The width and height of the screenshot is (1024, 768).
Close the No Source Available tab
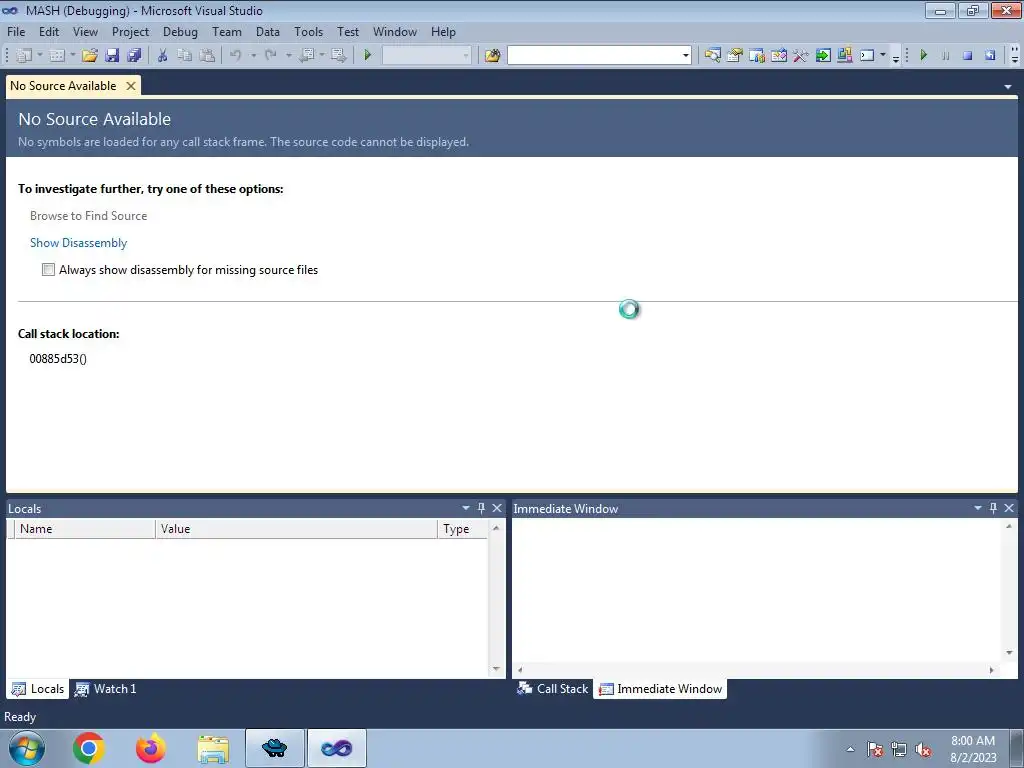tap(131, 86)
